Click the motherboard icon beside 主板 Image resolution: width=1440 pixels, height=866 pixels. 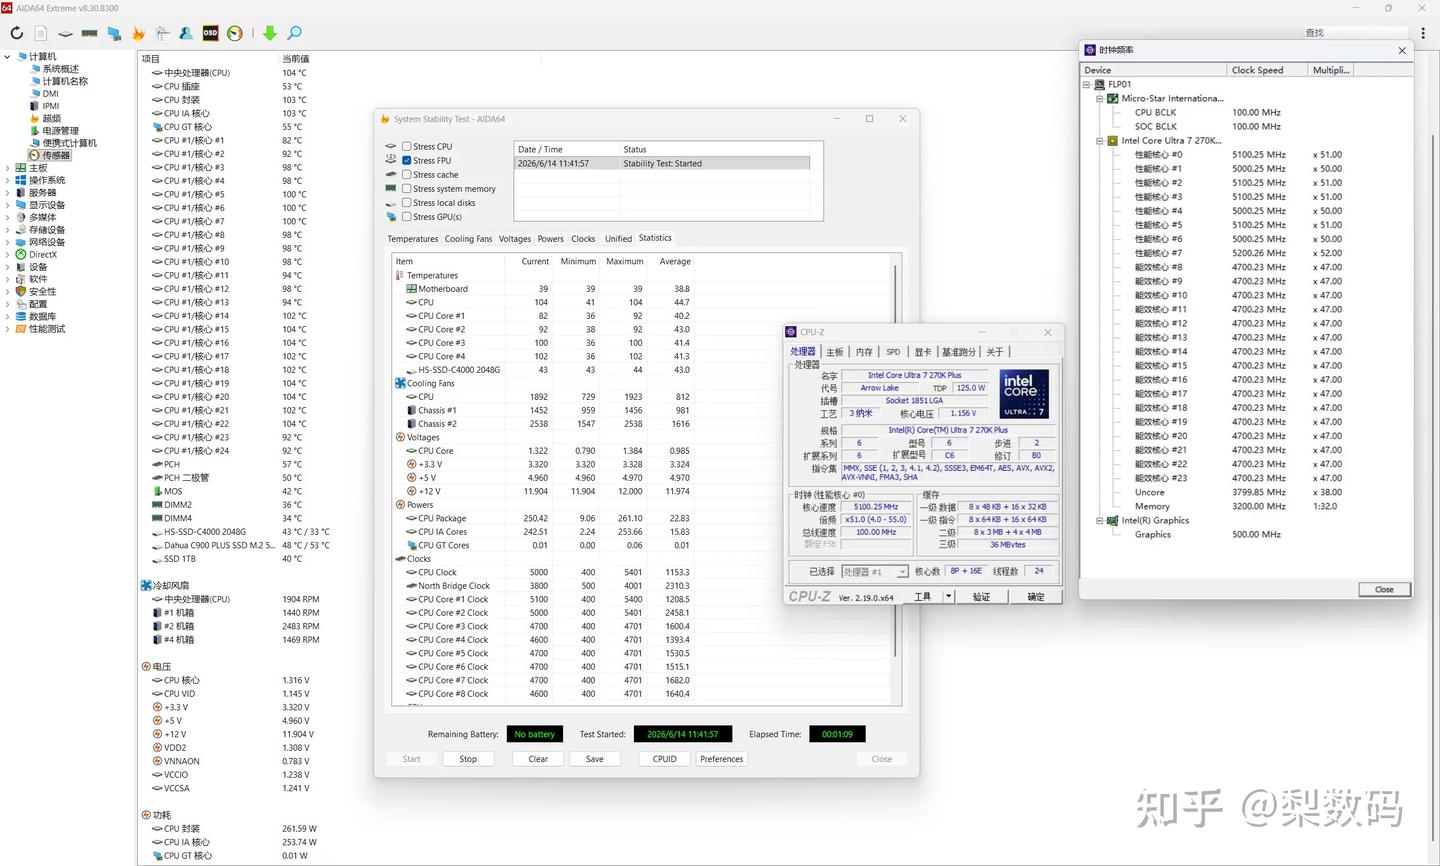click(x=21, y=168)
